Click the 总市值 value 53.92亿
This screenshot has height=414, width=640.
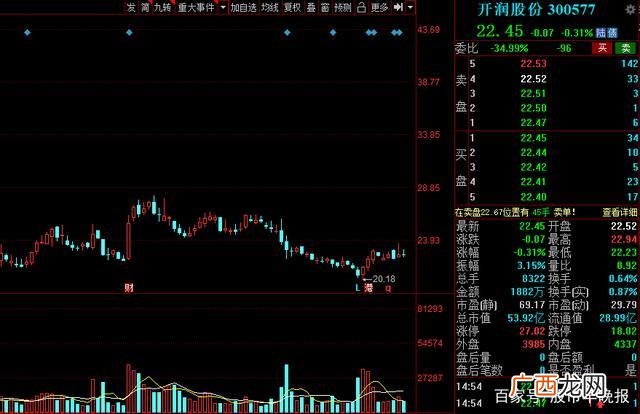(526, 318)
